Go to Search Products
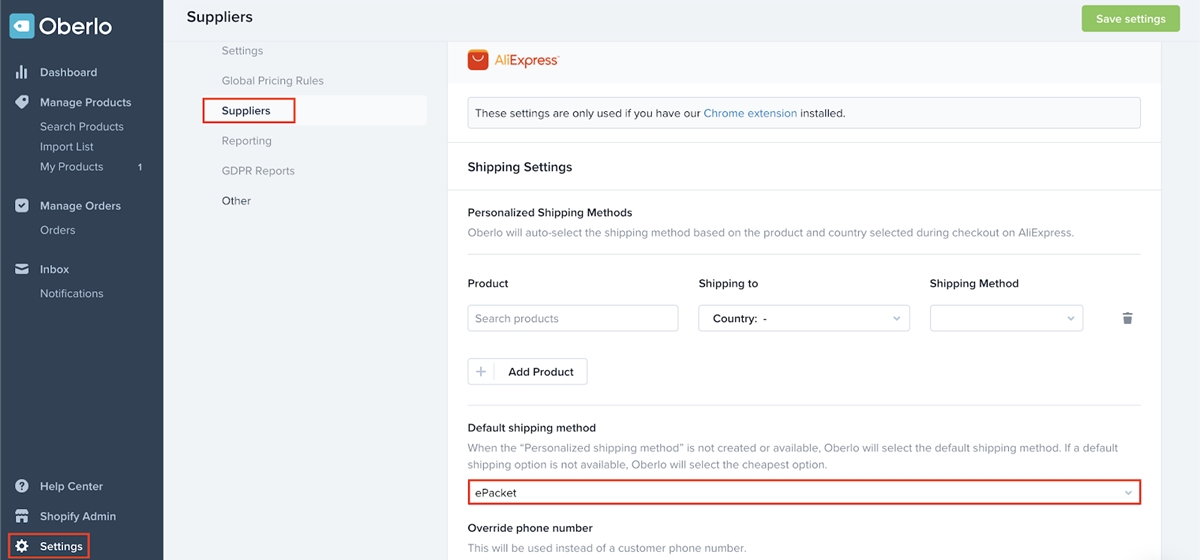1200x560 pixels. (82, 126)
